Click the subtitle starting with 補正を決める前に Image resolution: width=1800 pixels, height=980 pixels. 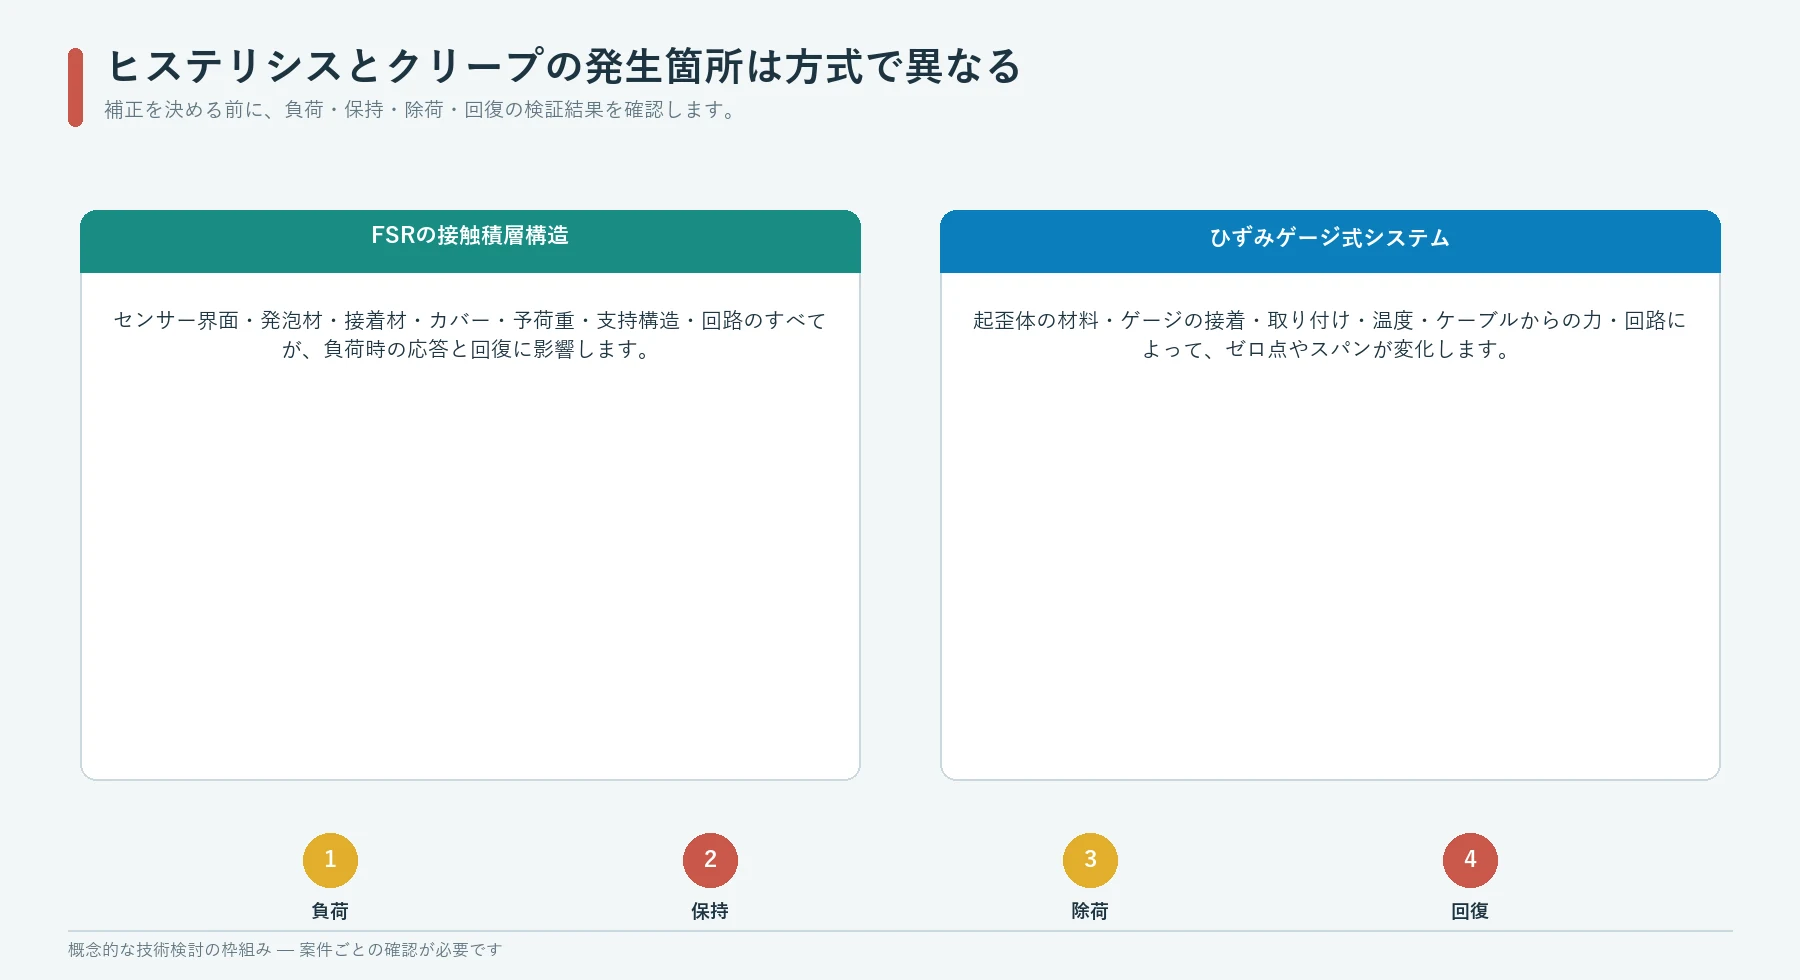pos(422,110)
